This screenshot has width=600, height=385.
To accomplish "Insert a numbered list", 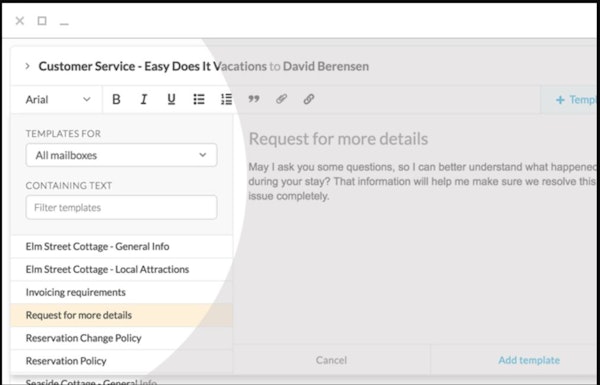I will (x=227, y=100).
